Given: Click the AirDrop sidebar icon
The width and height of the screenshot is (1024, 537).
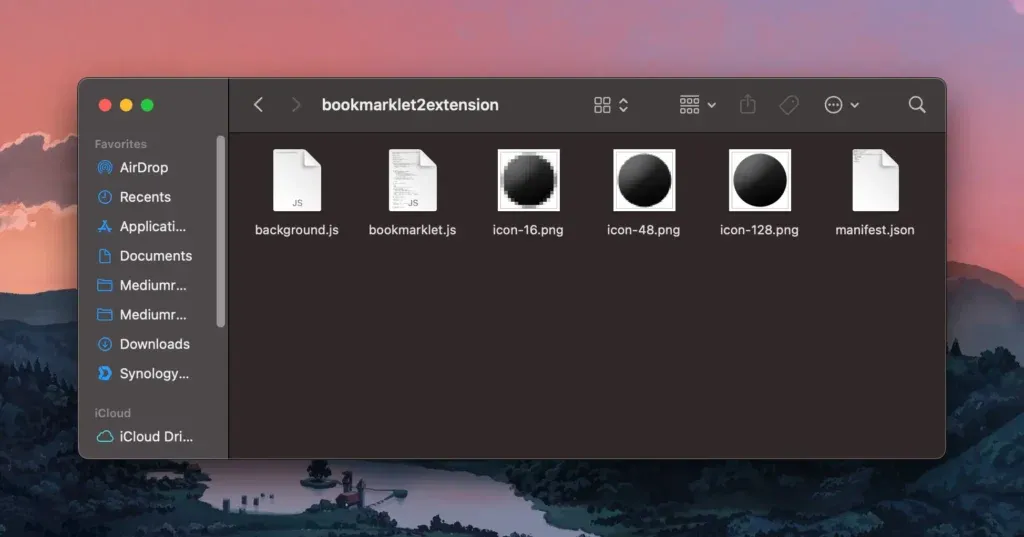Looking at the screenshot, I should pyautogui.click(x=104, y=168).
